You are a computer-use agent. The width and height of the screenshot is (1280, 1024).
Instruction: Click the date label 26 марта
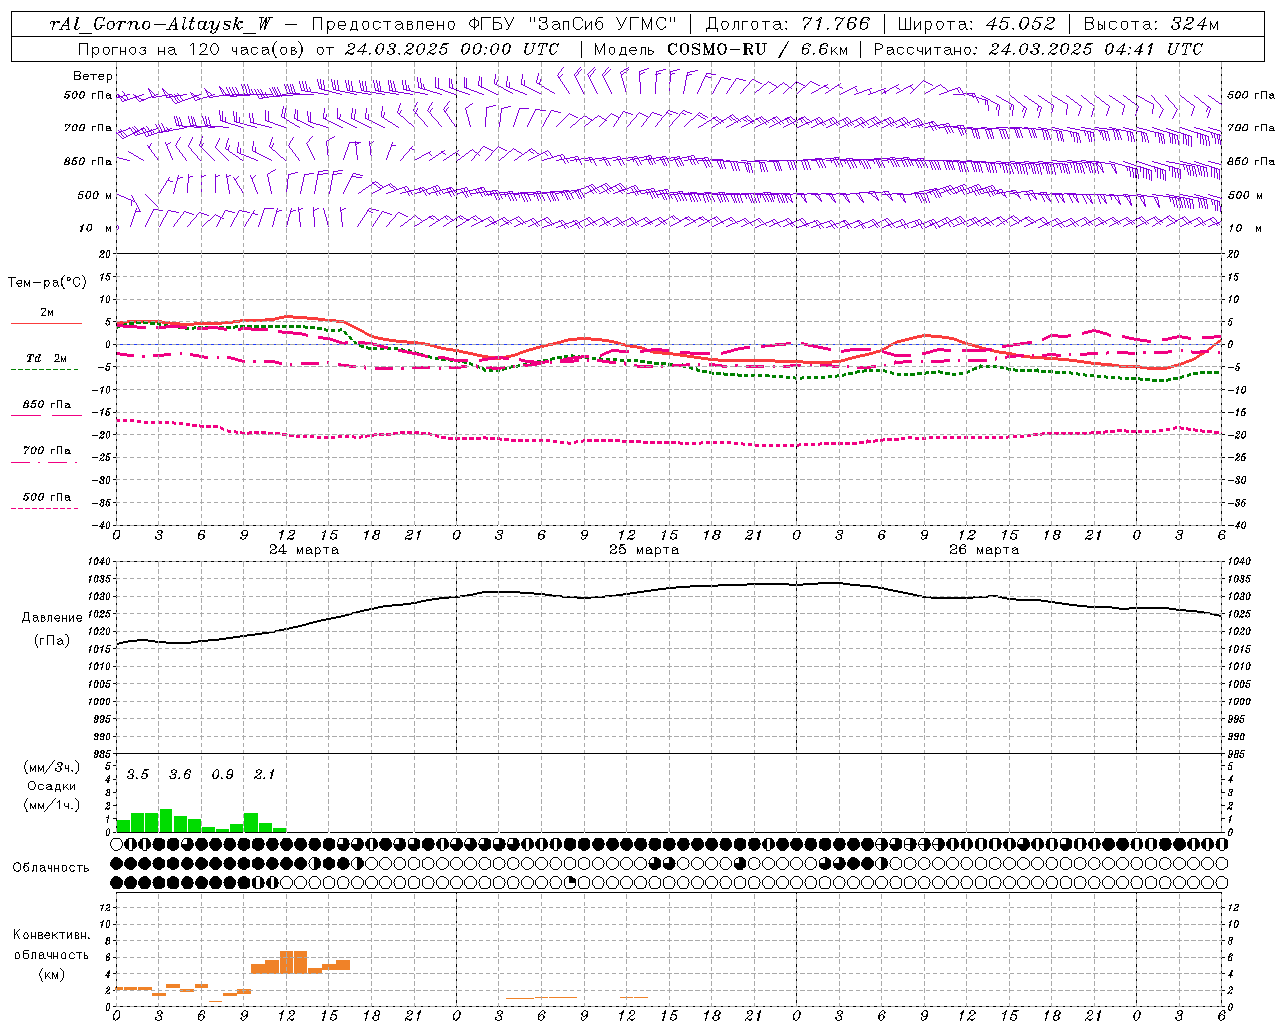(x=984, y=550)
